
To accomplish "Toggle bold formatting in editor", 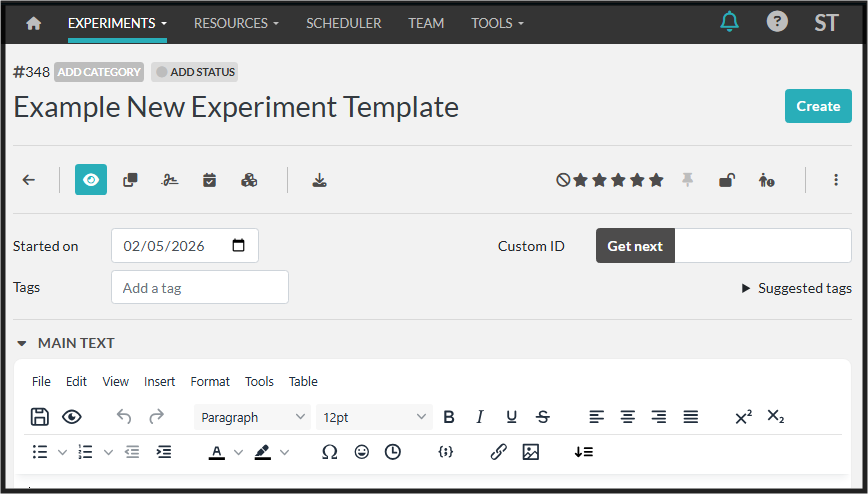I will (449, 417).
